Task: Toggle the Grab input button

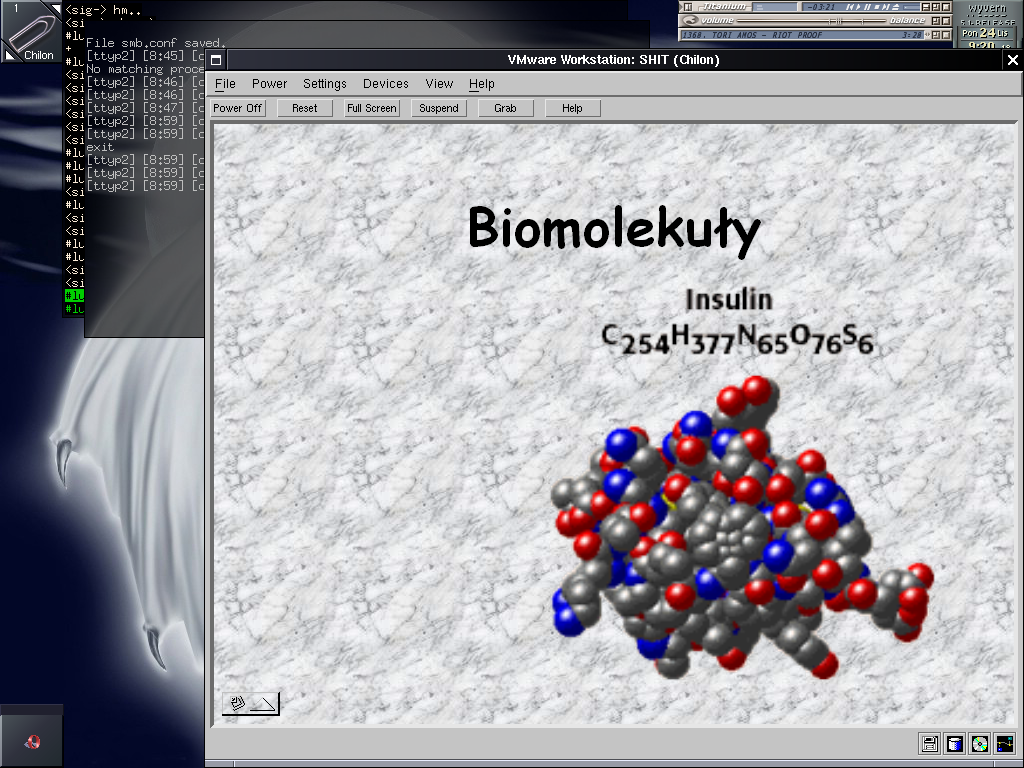Action: [505, 108]
